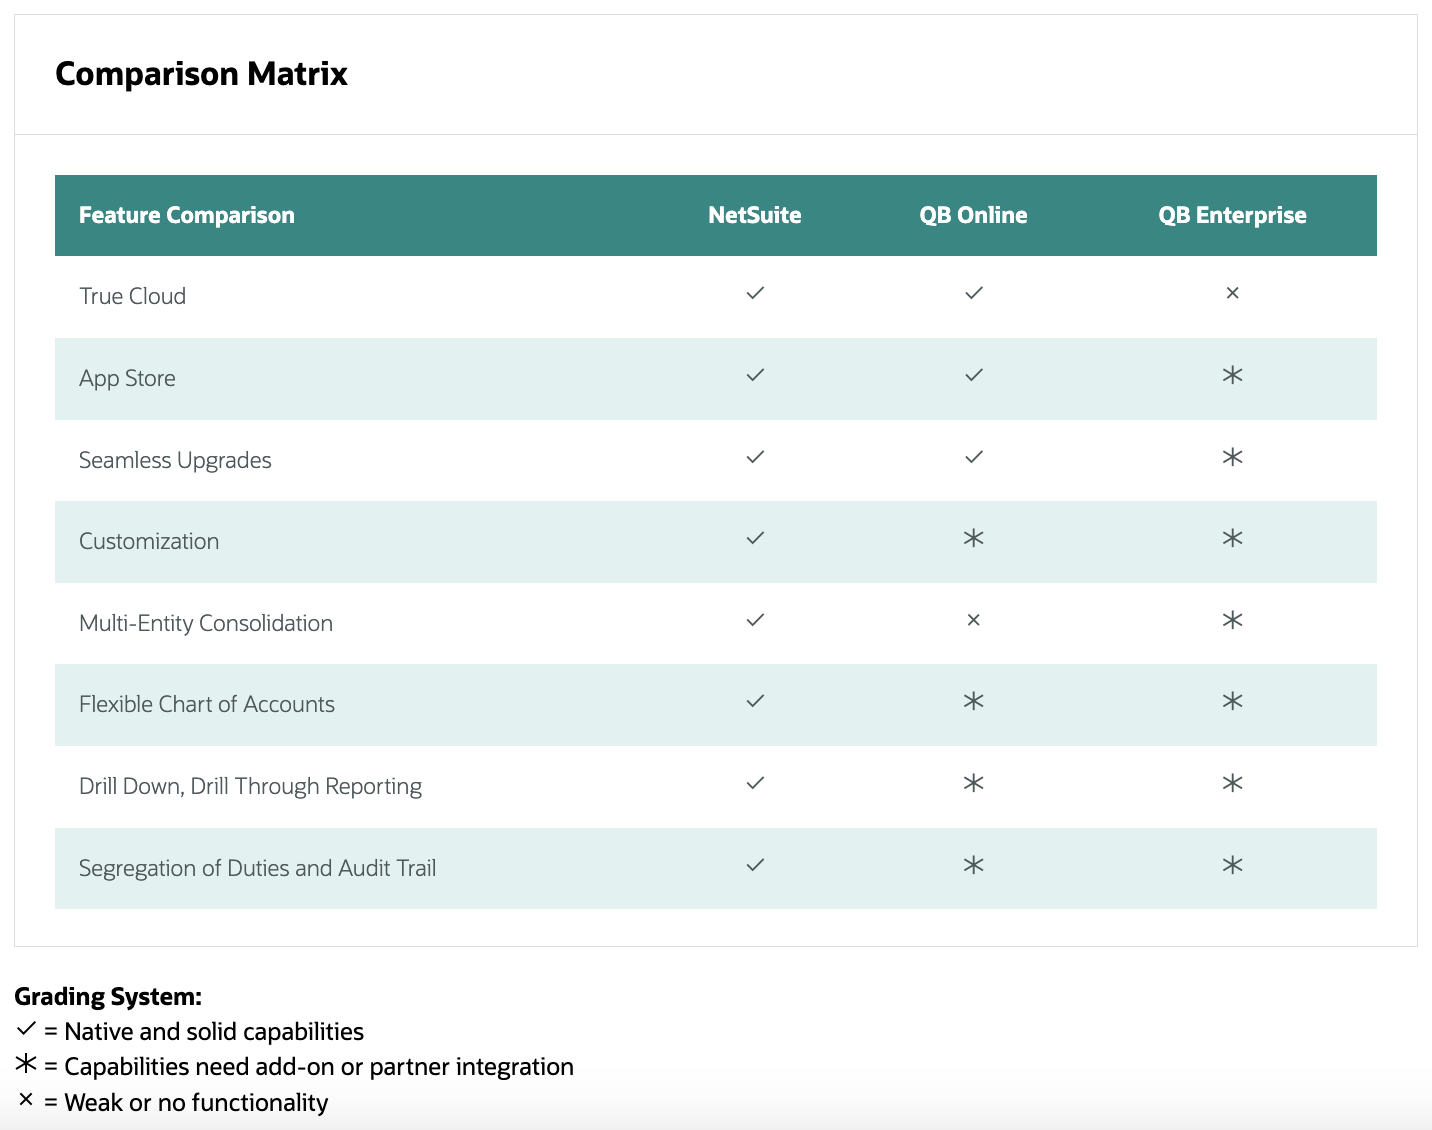Viewport: 1432px width, 1130px height.
Task: Click the QB Online column header
Action: pos(974,215)
